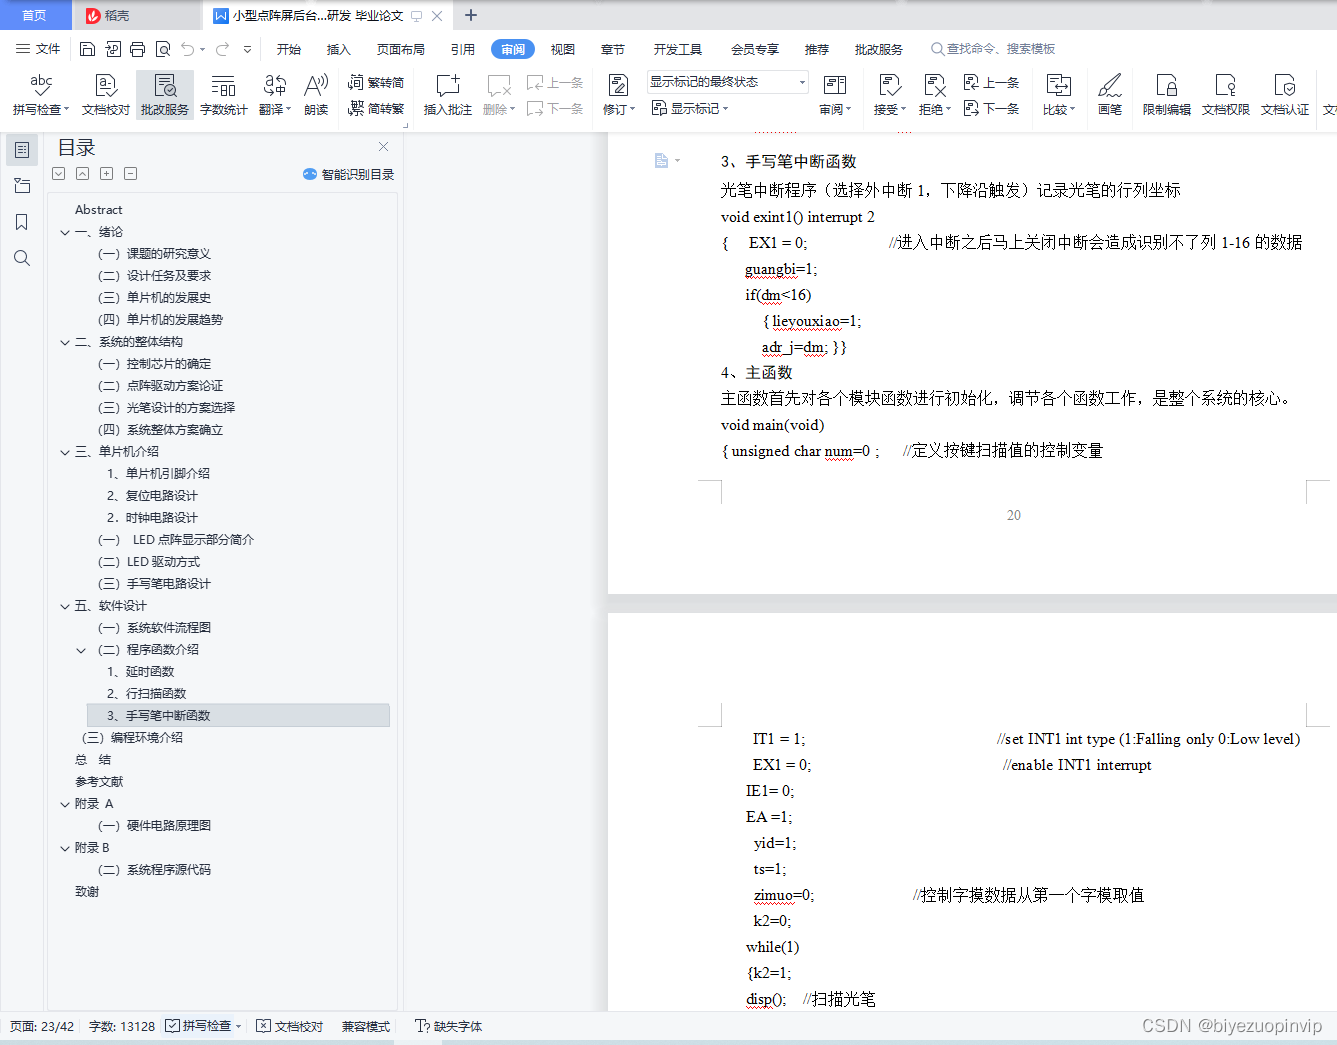
Task: Open the 字数统计 word count tool
Action: point(223,95)
